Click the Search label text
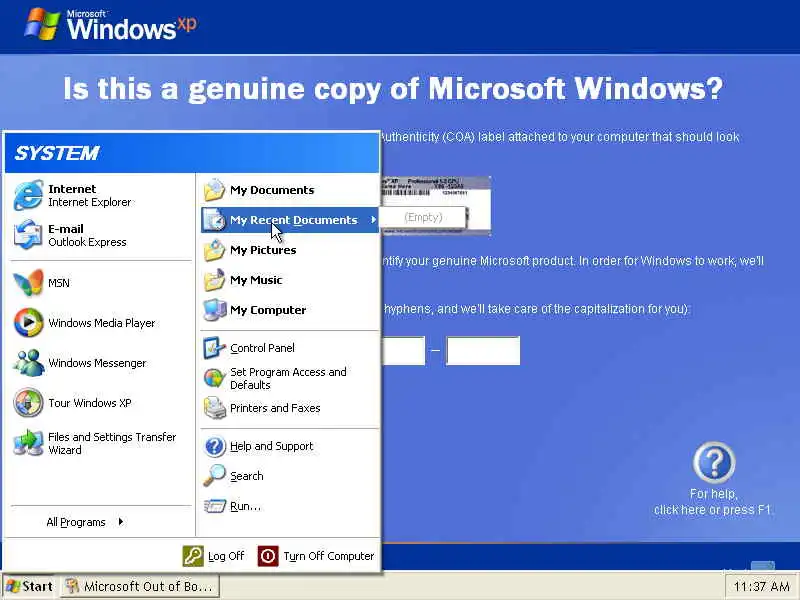Screen dimensions: 800x600 (246, 476)
